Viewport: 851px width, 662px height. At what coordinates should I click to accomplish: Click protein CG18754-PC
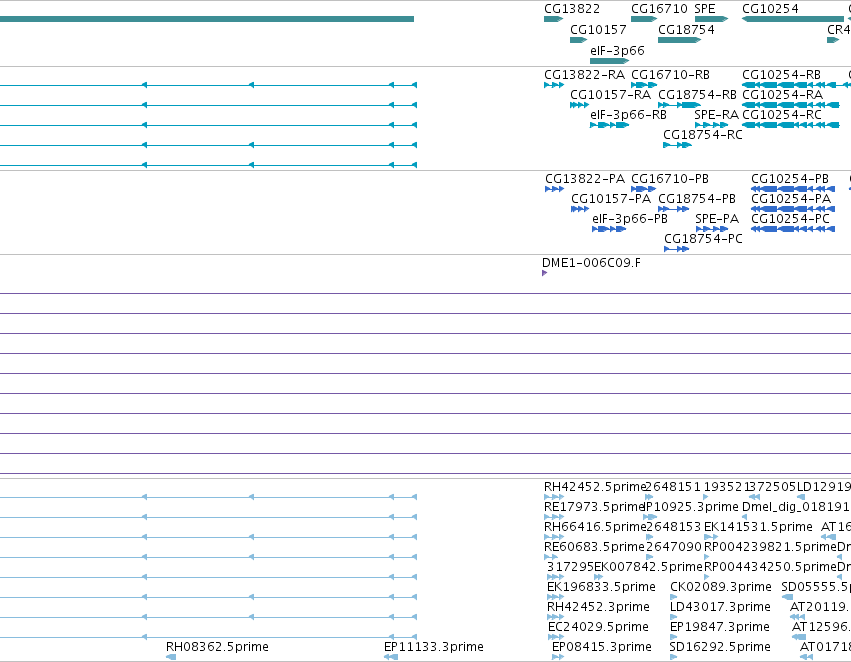point(703,239)
